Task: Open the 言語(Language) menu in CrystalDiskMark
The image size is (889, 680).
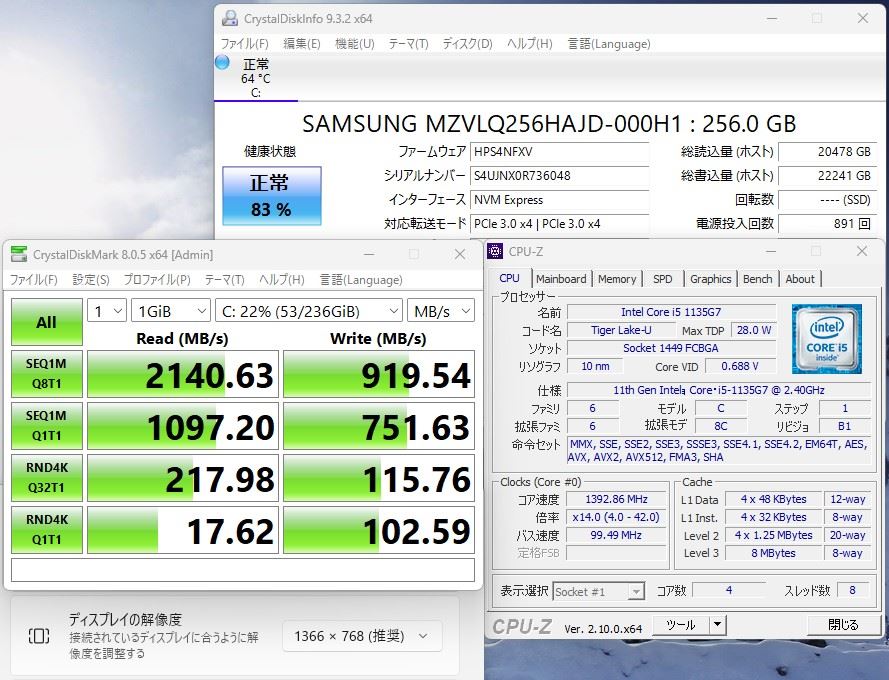Action: [x=361, y=280]
